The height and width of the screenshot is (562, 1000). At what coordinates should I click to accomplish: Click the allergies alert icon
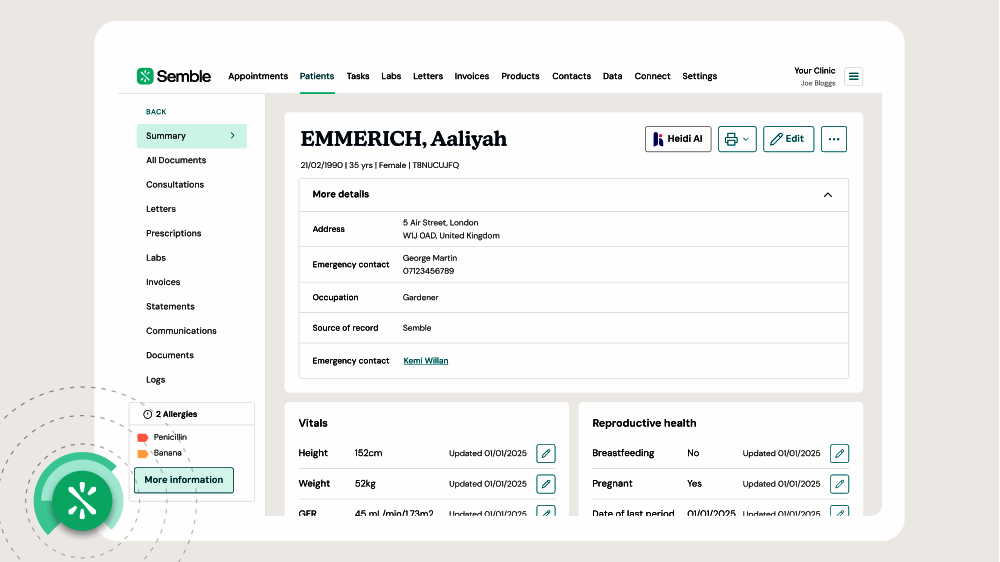coord(148,415)
